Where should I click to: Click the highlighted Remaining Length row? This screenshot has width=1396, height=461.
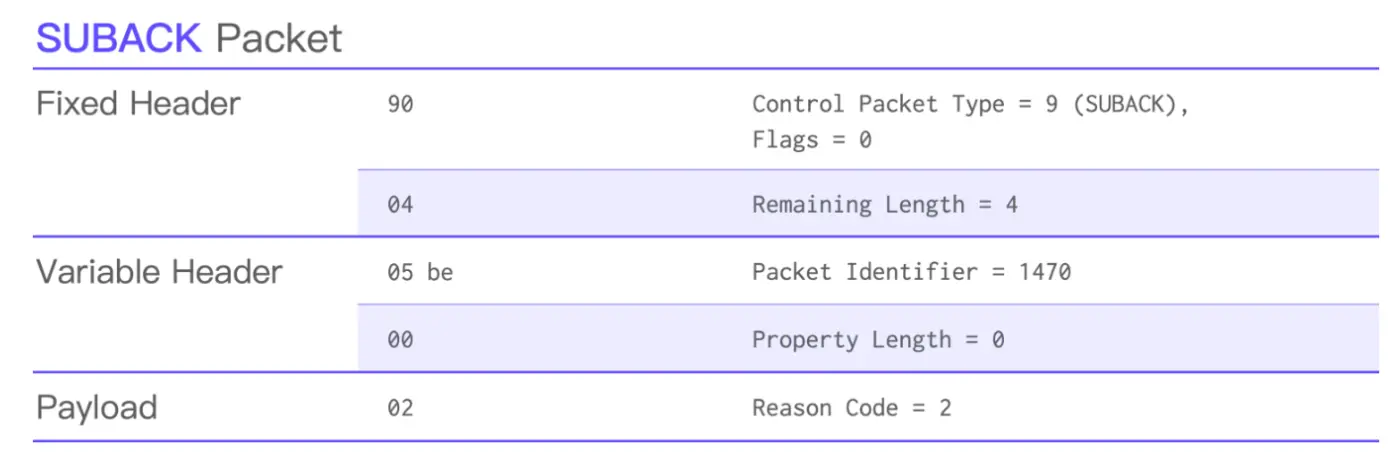click(868, 203)
